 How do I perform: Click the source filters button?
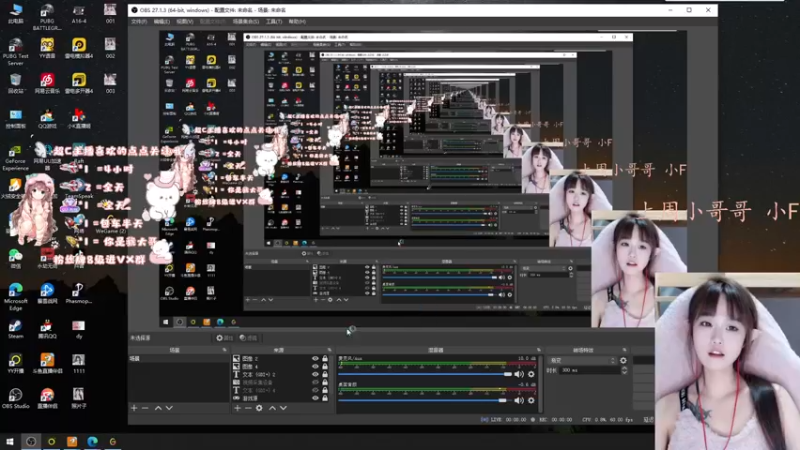pyautogui.click(x=248, y=338)
